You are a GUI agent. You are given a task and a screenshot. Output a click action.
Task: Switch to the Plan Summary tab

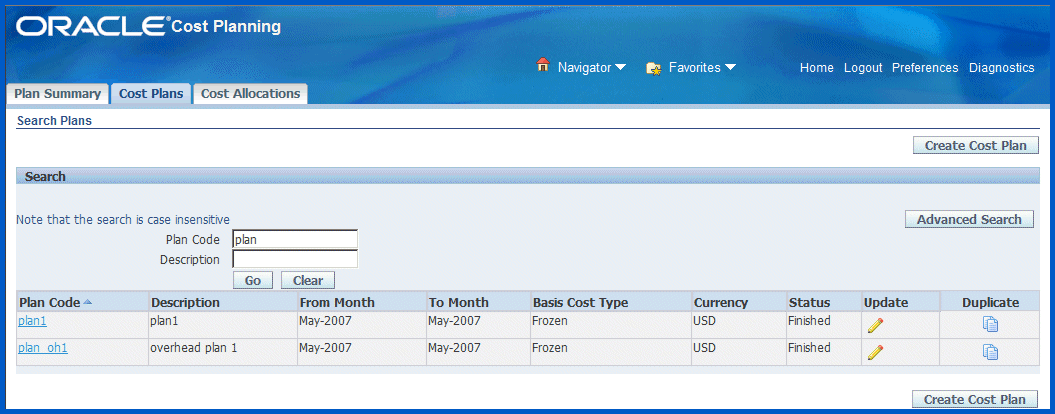coord(57,94)
